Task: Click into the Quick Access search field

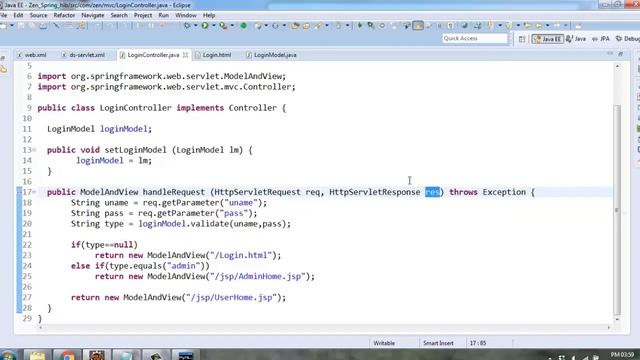Action: (475, 38)
